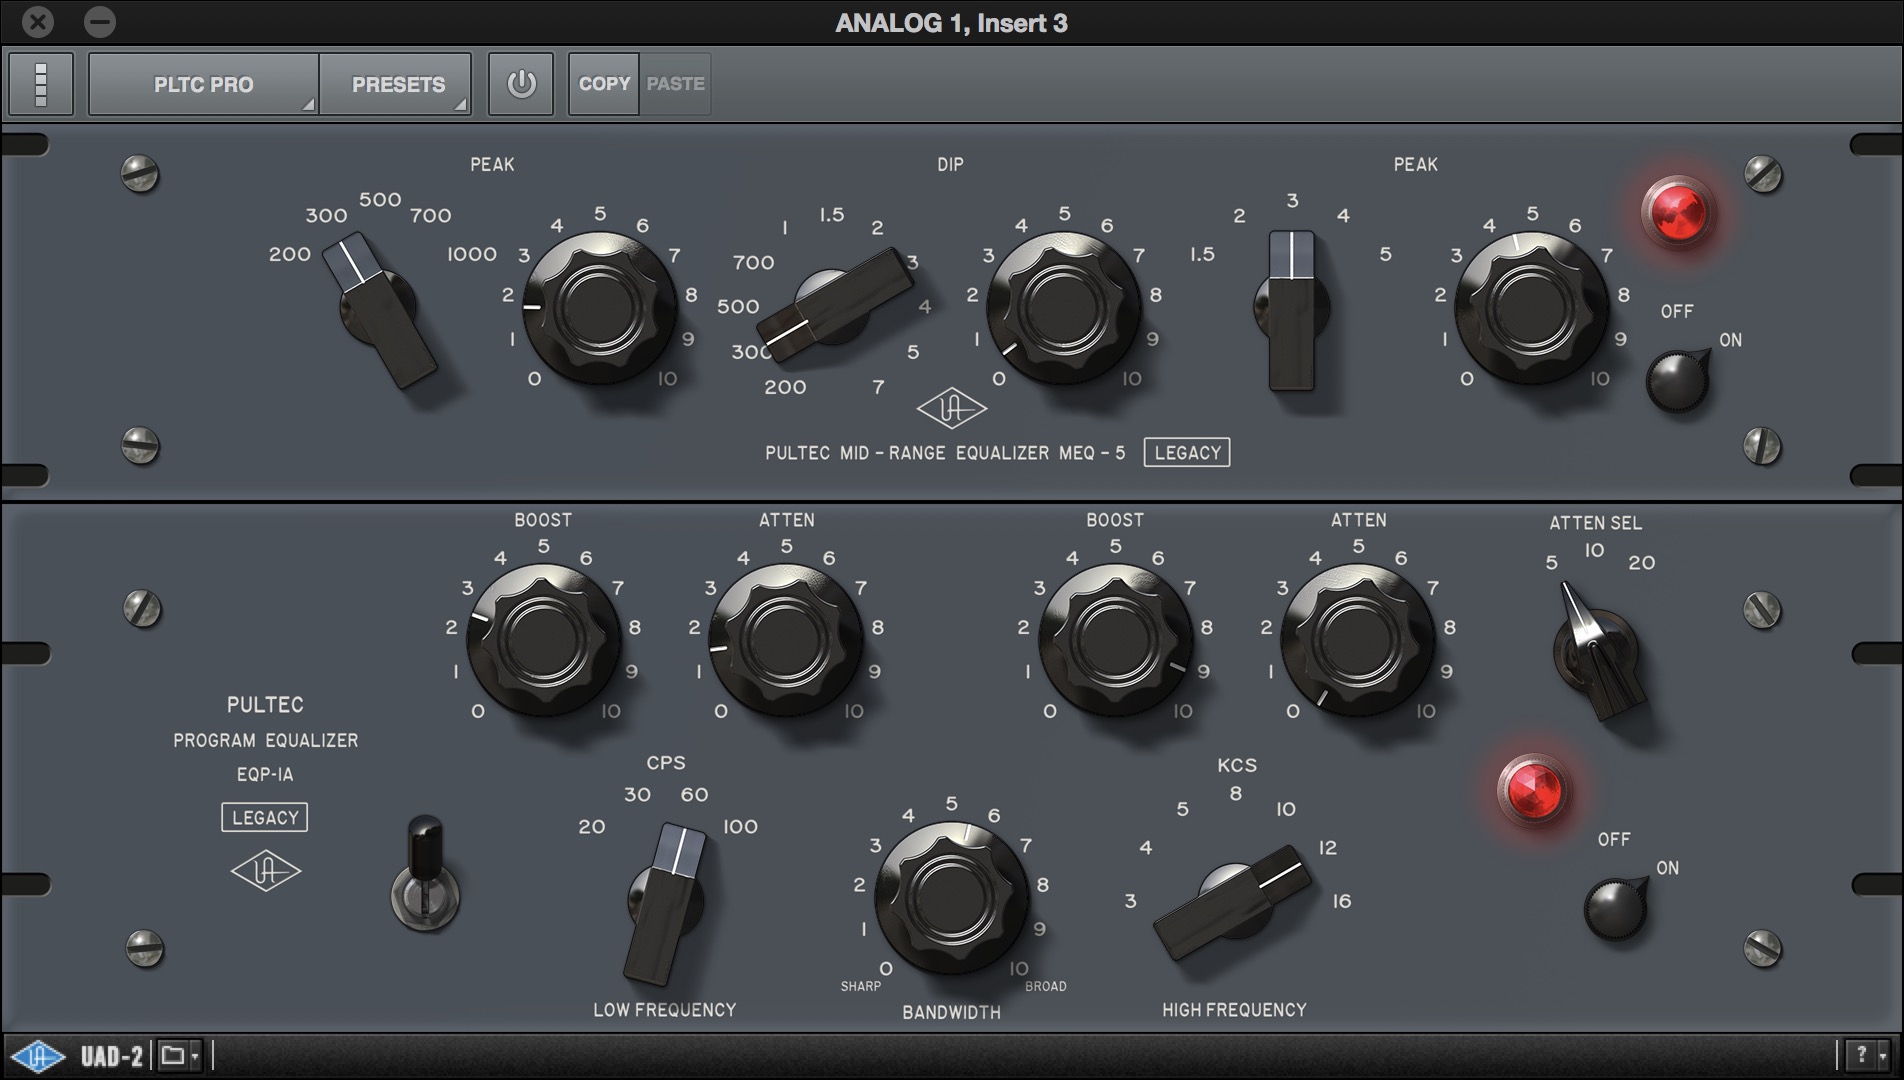Toggle the MEQ-5 OFF/ON power switch
Viewport: 1904px width, 1080px height.
1677,380
